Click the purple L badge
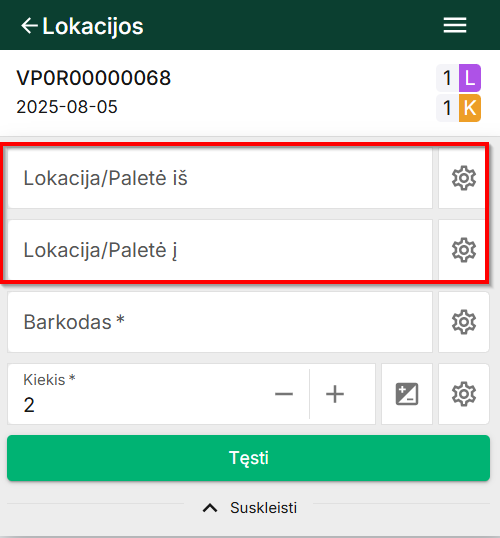Screen dimensions: 500x538 coord(470,78)
